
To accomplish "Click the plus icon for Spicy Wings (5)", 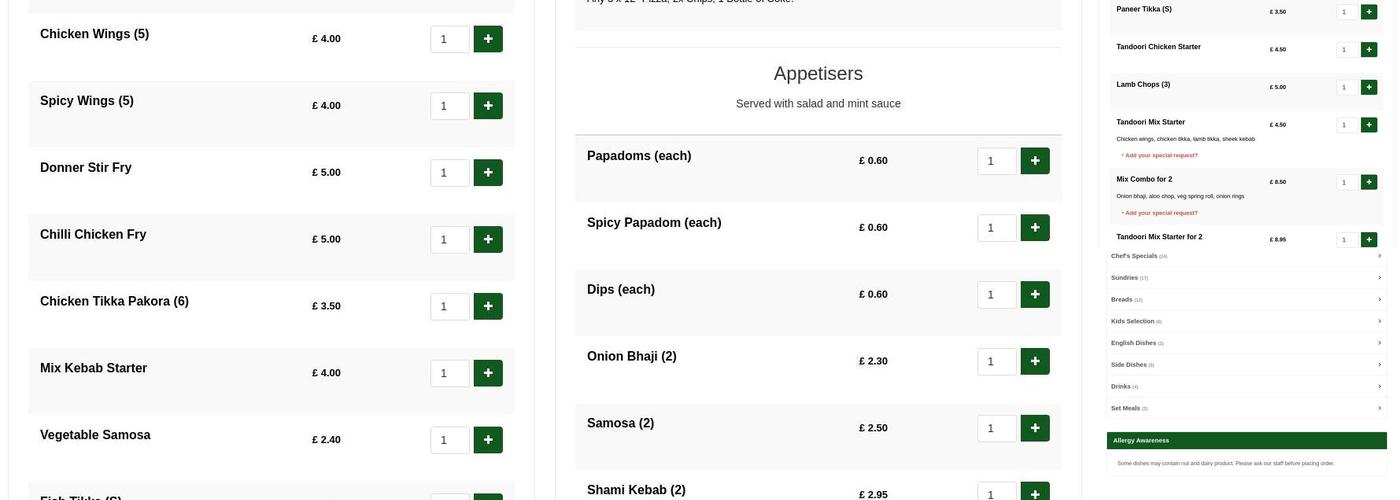I will [x=488, y=106].
